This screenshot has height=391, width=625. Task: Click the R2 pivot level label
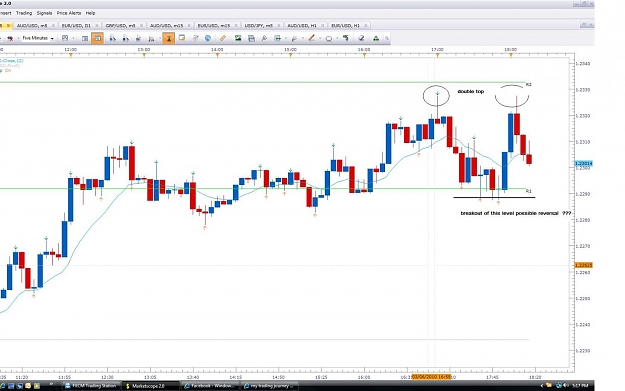(529, 84)
